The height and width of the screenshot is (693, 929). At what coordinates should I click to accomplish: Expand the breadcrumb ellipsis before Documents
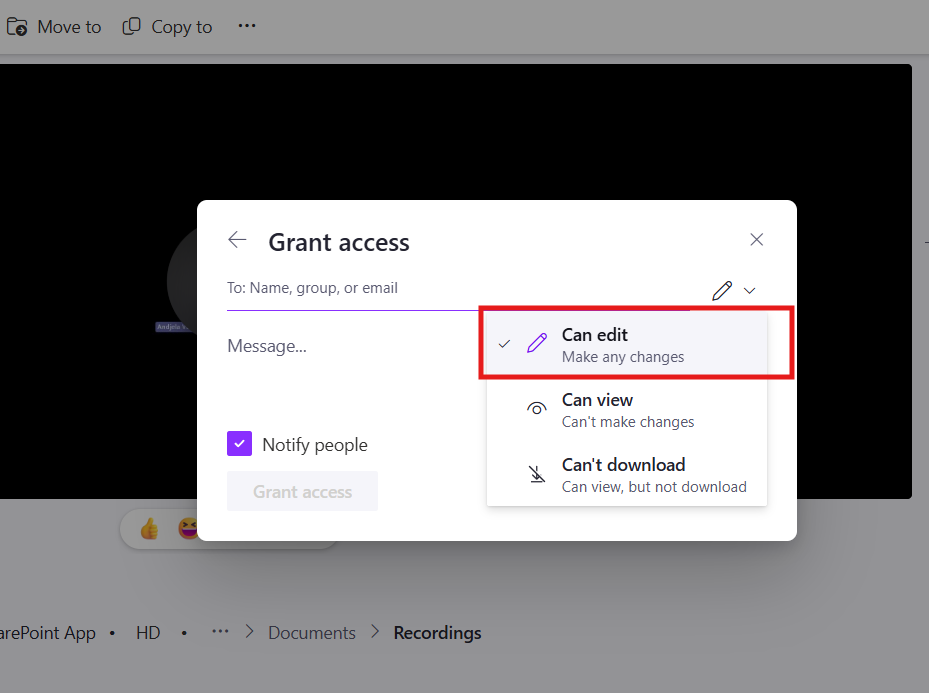click(x=220, y=632)
